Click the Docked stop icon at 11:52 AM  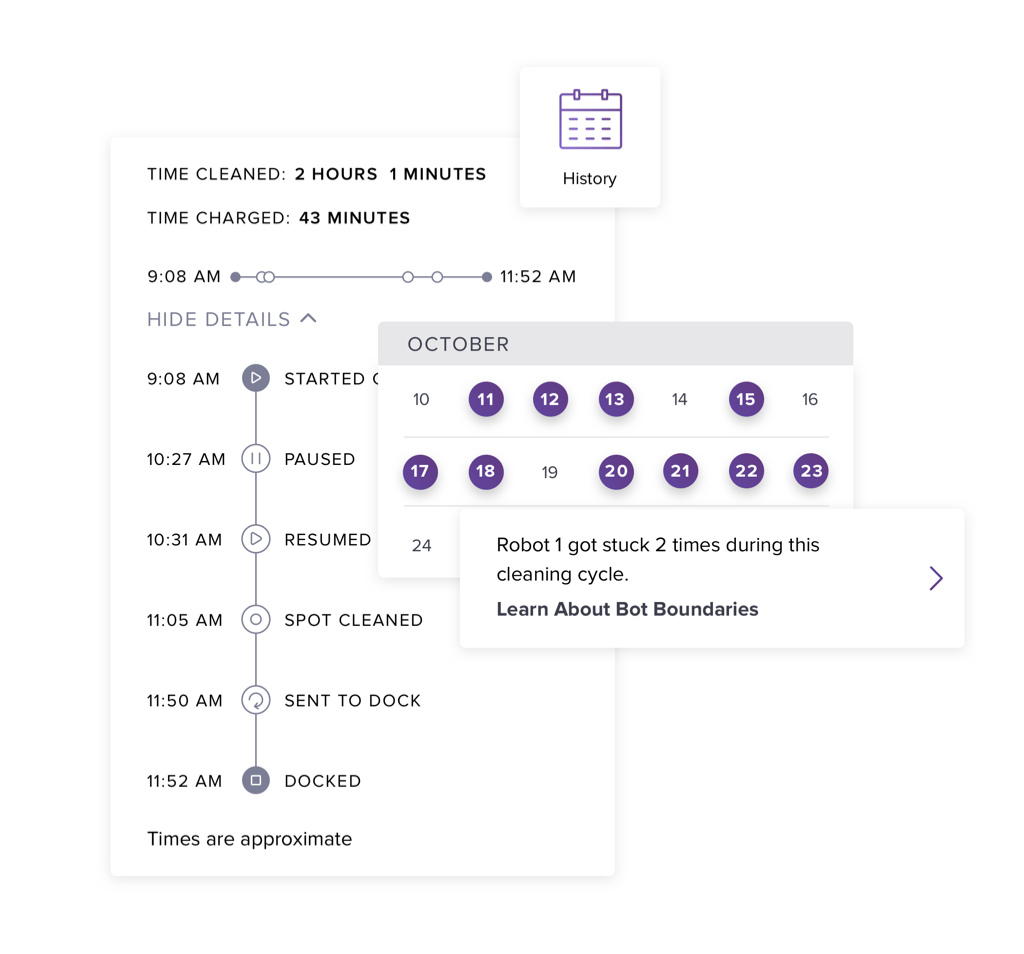coord(256,780)
